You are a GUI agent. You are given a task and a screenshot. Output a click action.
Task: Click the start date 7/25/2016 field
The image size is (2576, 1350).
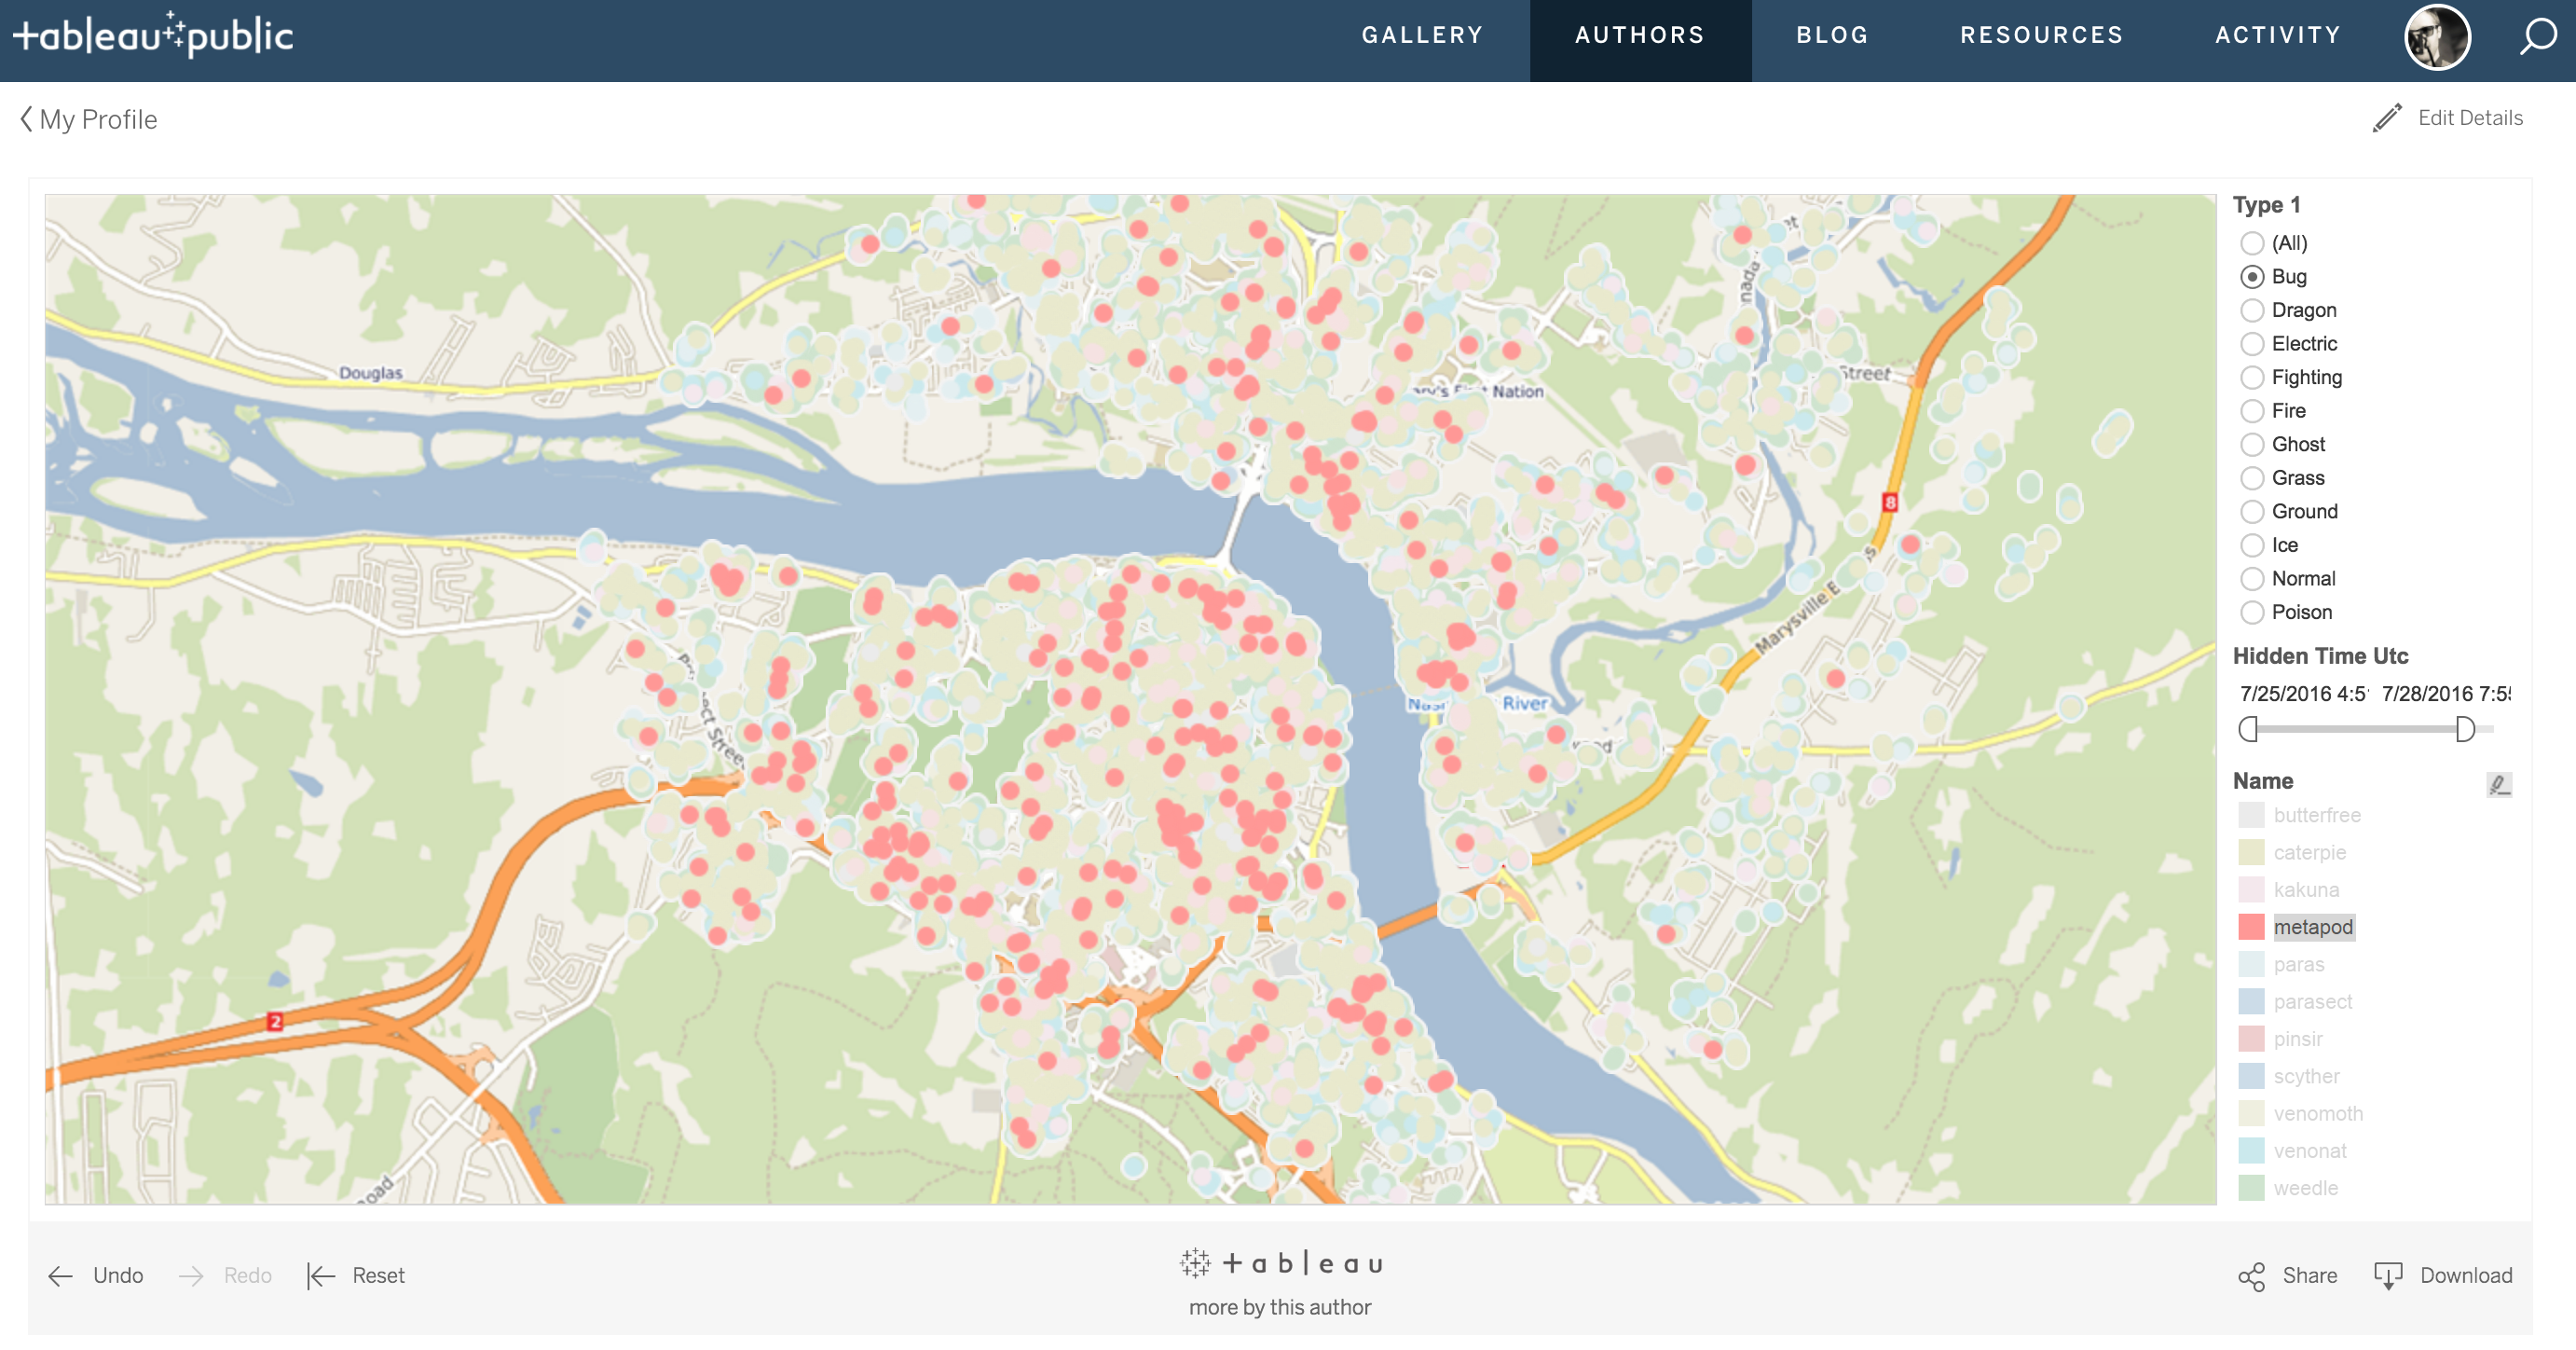[2303, 694]
